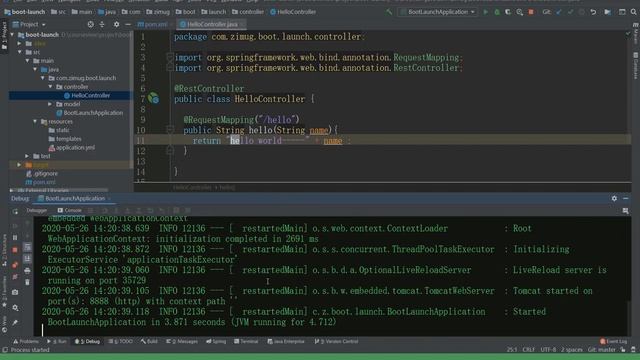Start debugging with the green bug icon
Screen dimensions: 640x360
click(497, 12)
